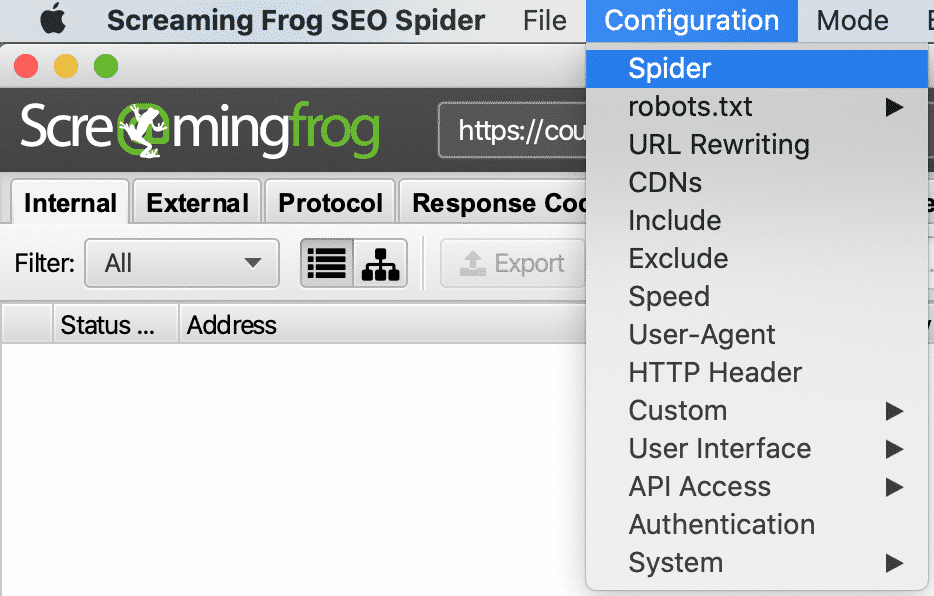Image resolution: width=934 pixels, height=596 pixels.
Task: Switch to the Protocol tab
Action: tap(330, 203)
